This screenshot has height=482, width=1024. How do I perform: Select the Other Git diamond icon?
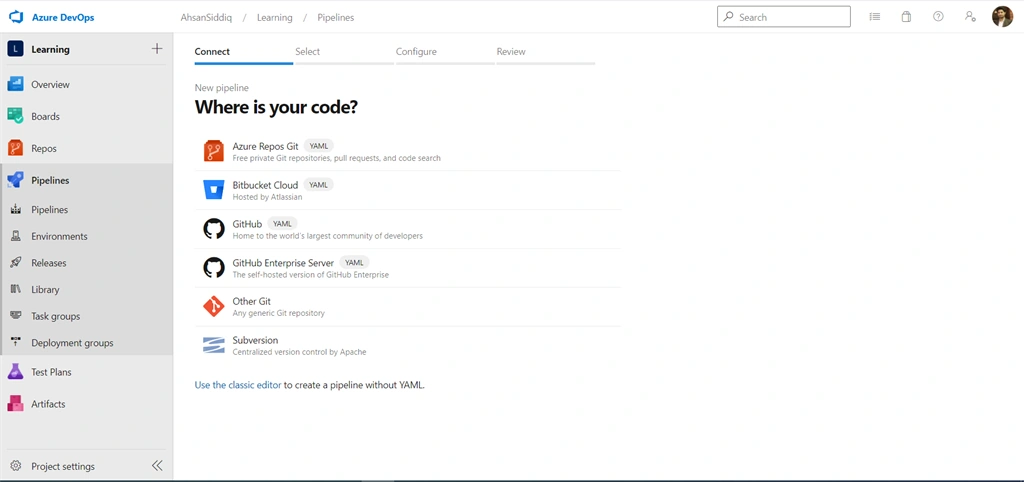click(214, 306)
